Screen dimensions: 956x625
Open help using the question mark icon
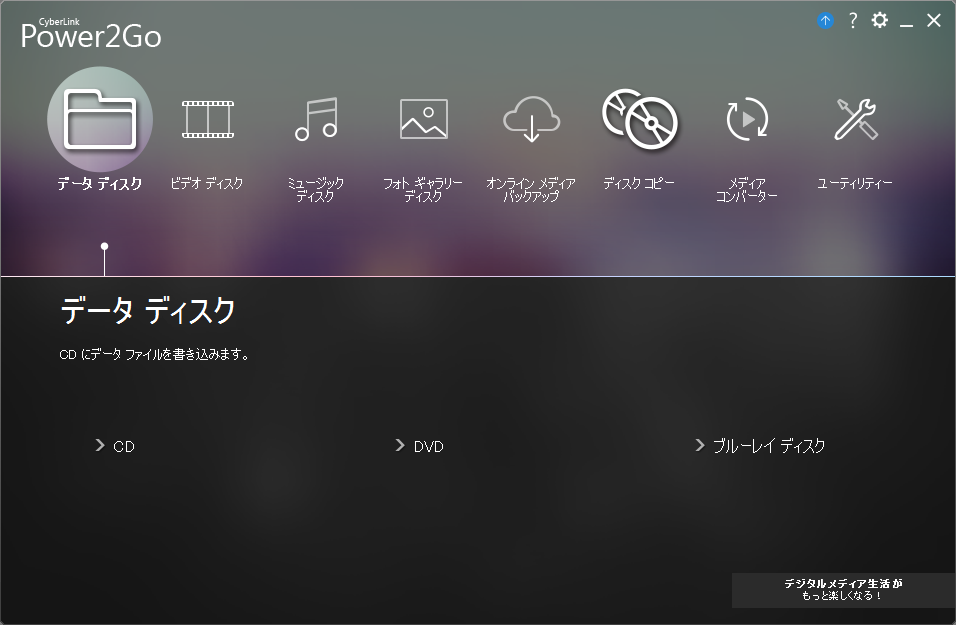[851, 20]
